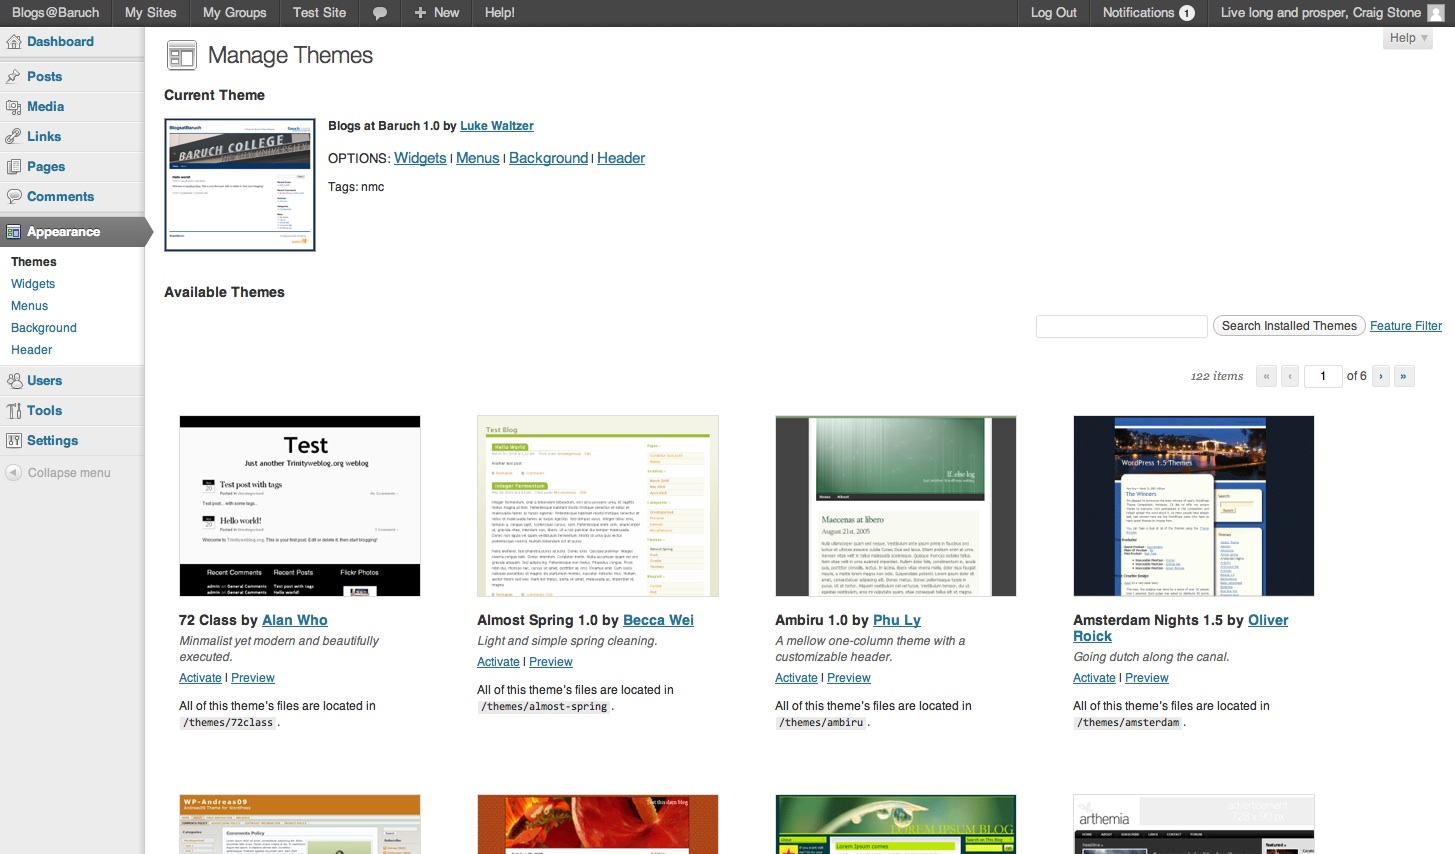Select Themes in the Appearance submenu

click(34, 262)
